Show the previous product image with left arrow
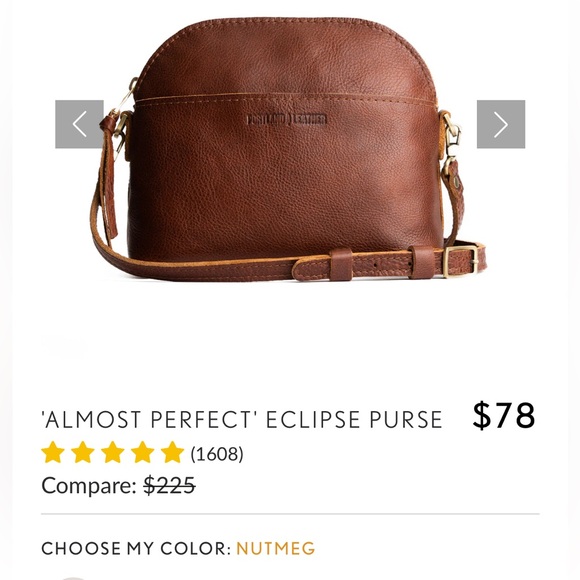 point(79,124)
